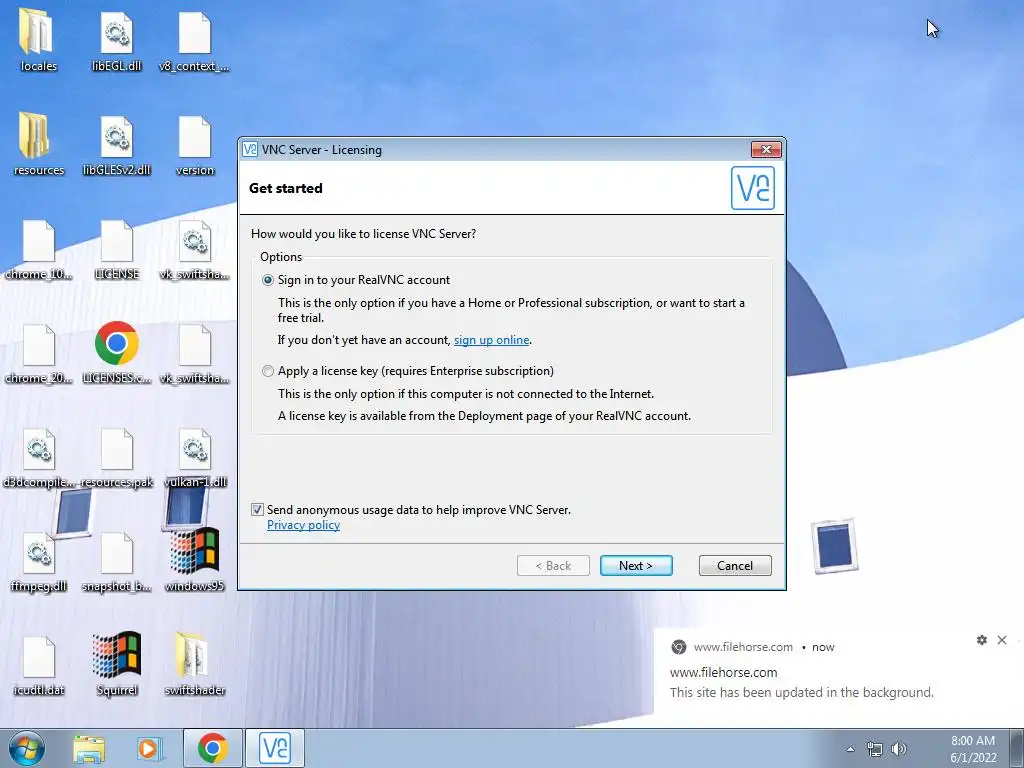Dismiss the filehorse.com notification

tap(1002, 640)
